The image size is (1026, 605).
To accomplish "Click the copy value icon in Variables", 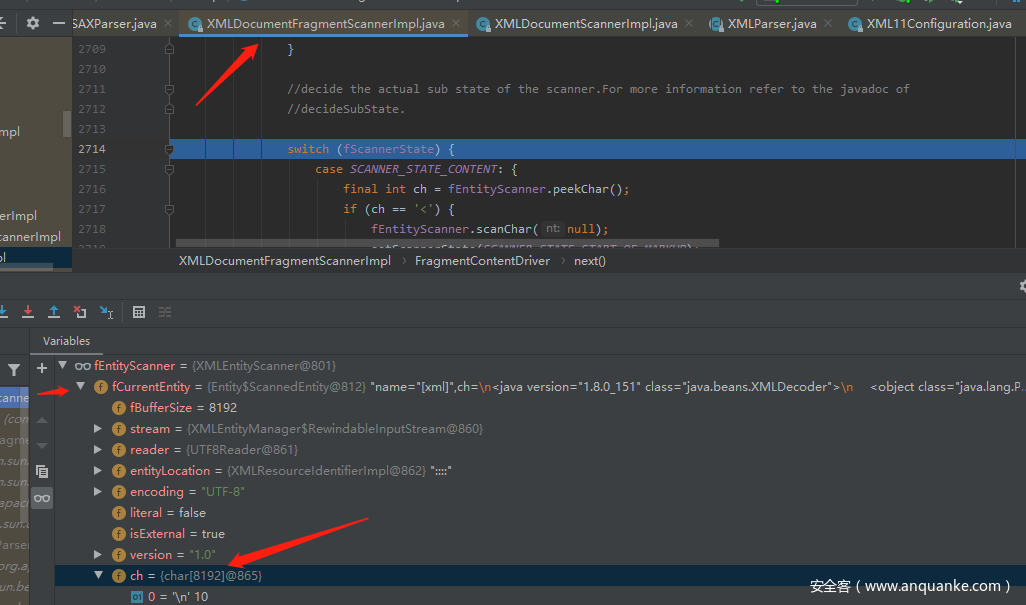I will [x=42, y=470].
